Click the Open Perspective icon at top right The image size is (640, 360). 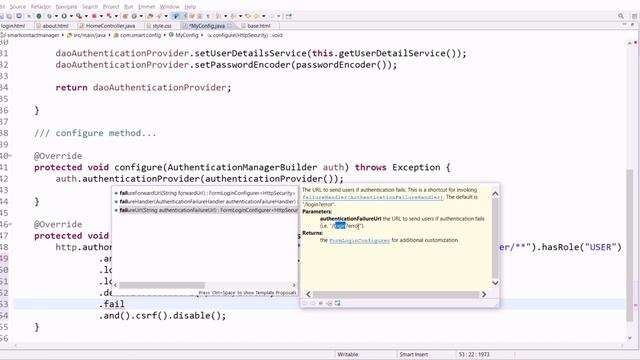pyautogui.click(x=634, y=16)
